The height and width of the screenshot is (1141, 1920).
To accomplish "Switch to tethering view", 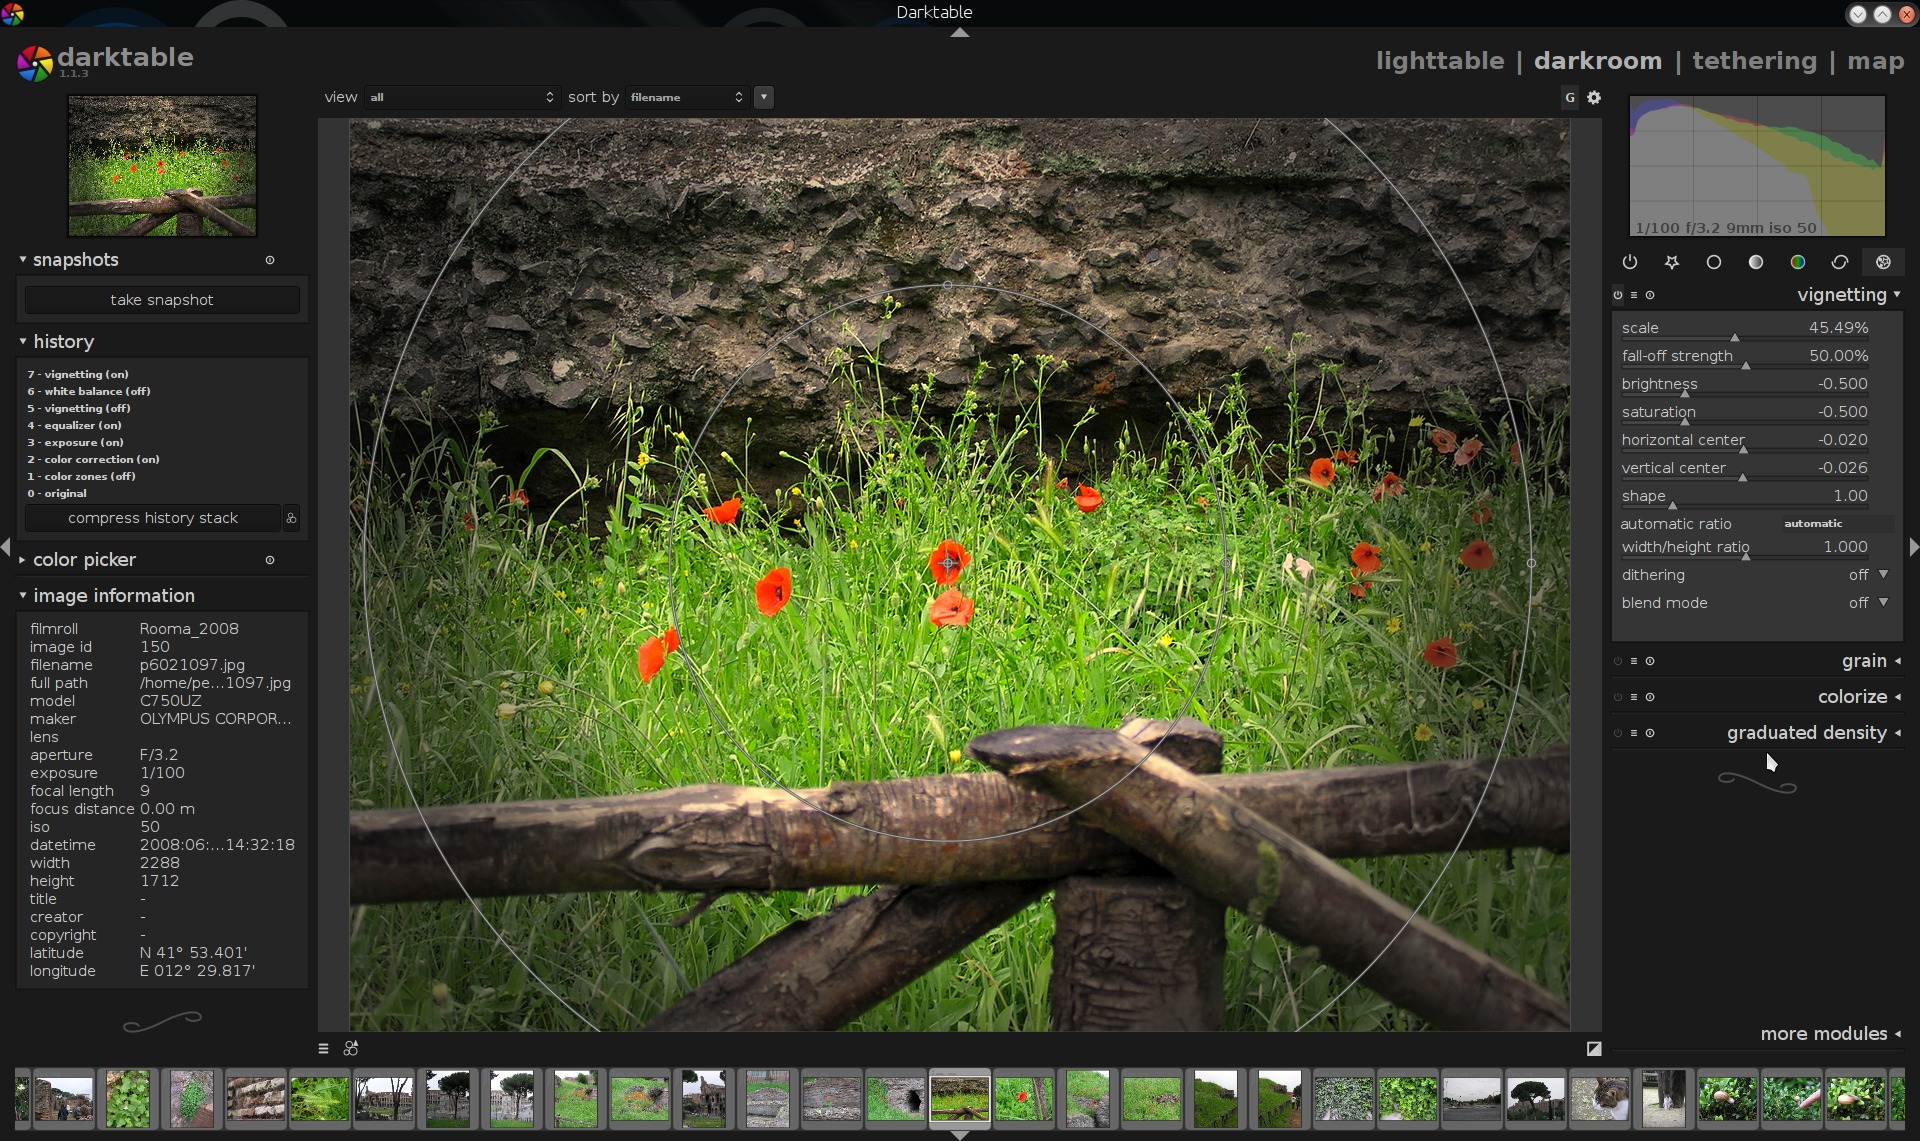I will coord(1754,61).
